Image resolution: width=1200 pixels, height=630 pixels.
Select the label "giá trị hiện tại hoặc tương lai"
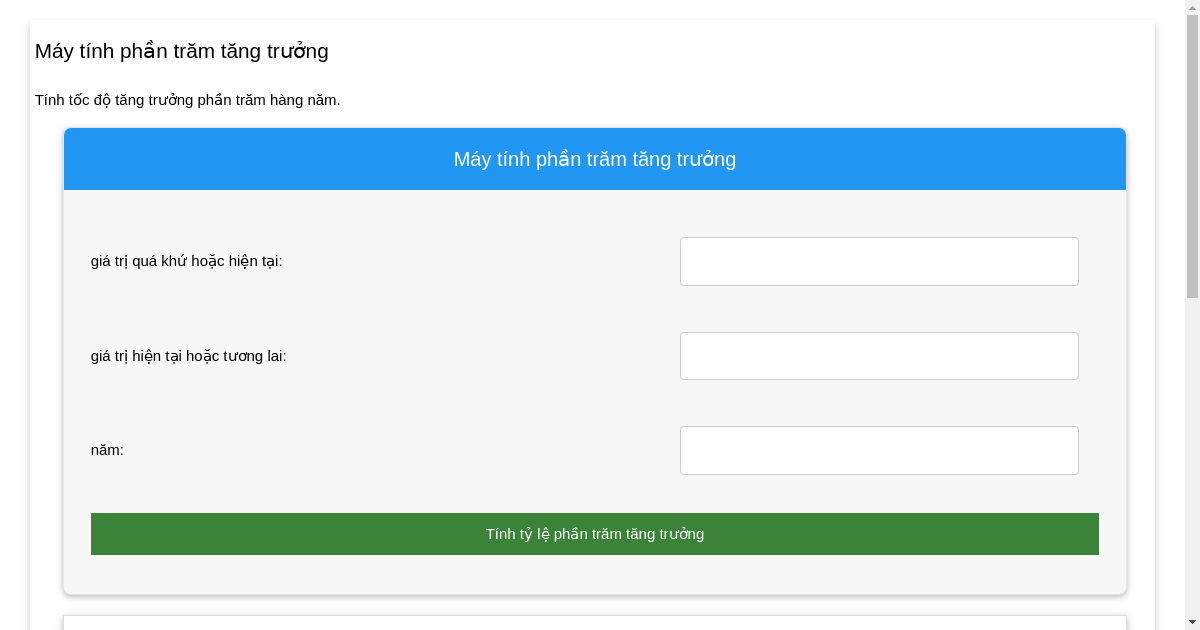189,355
